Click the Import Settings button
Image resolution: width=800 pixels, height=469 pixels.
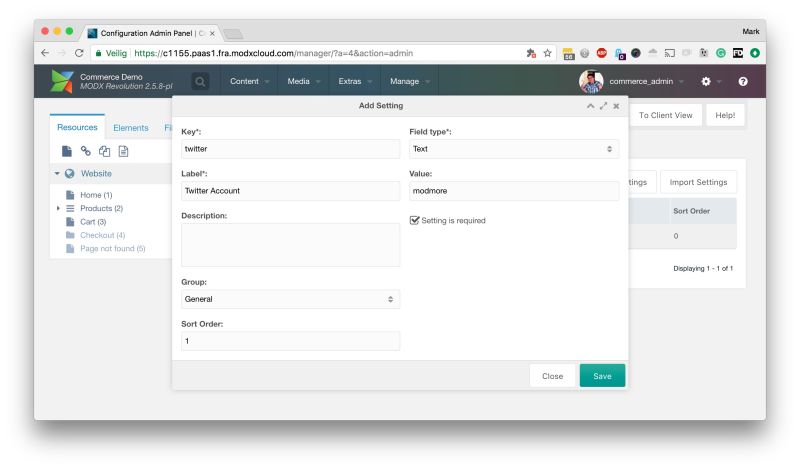coord(698,182)
